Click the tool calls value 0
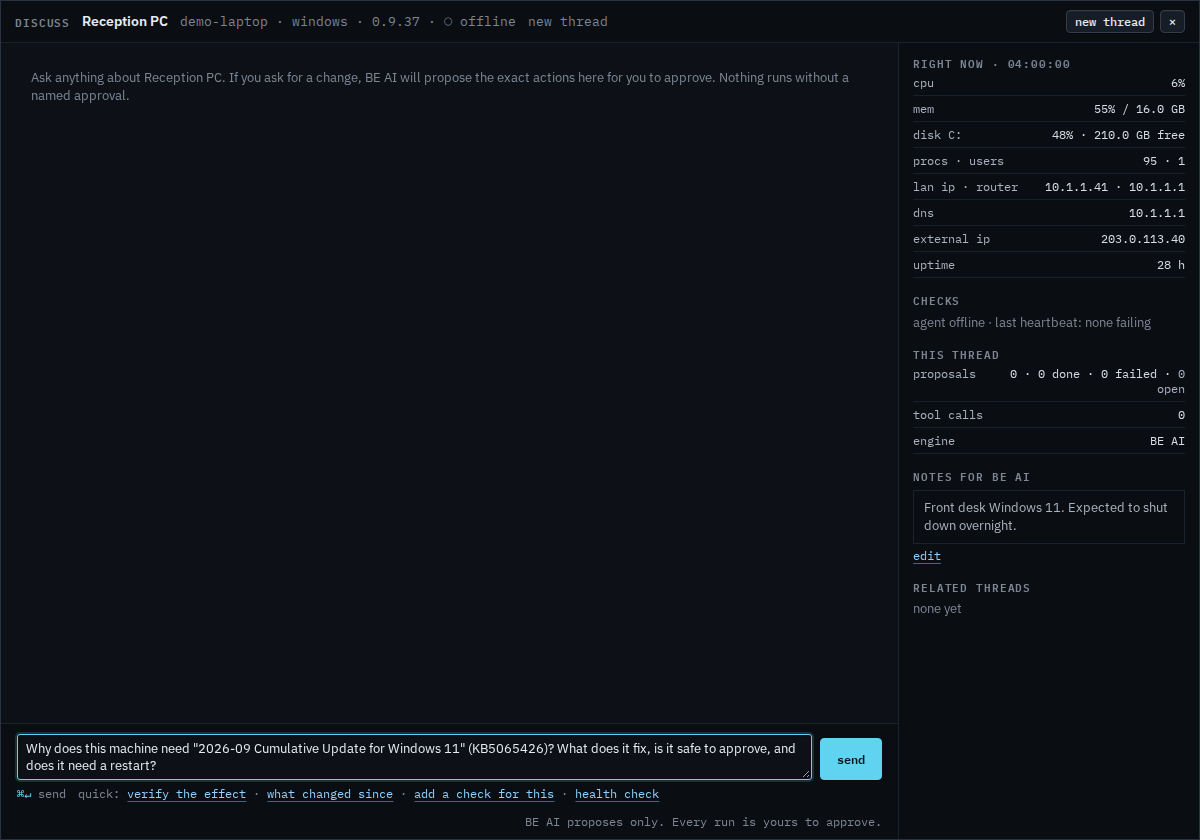This screenshot has height=840, width=1200. pyautogui.click(x=1181, y=415)
